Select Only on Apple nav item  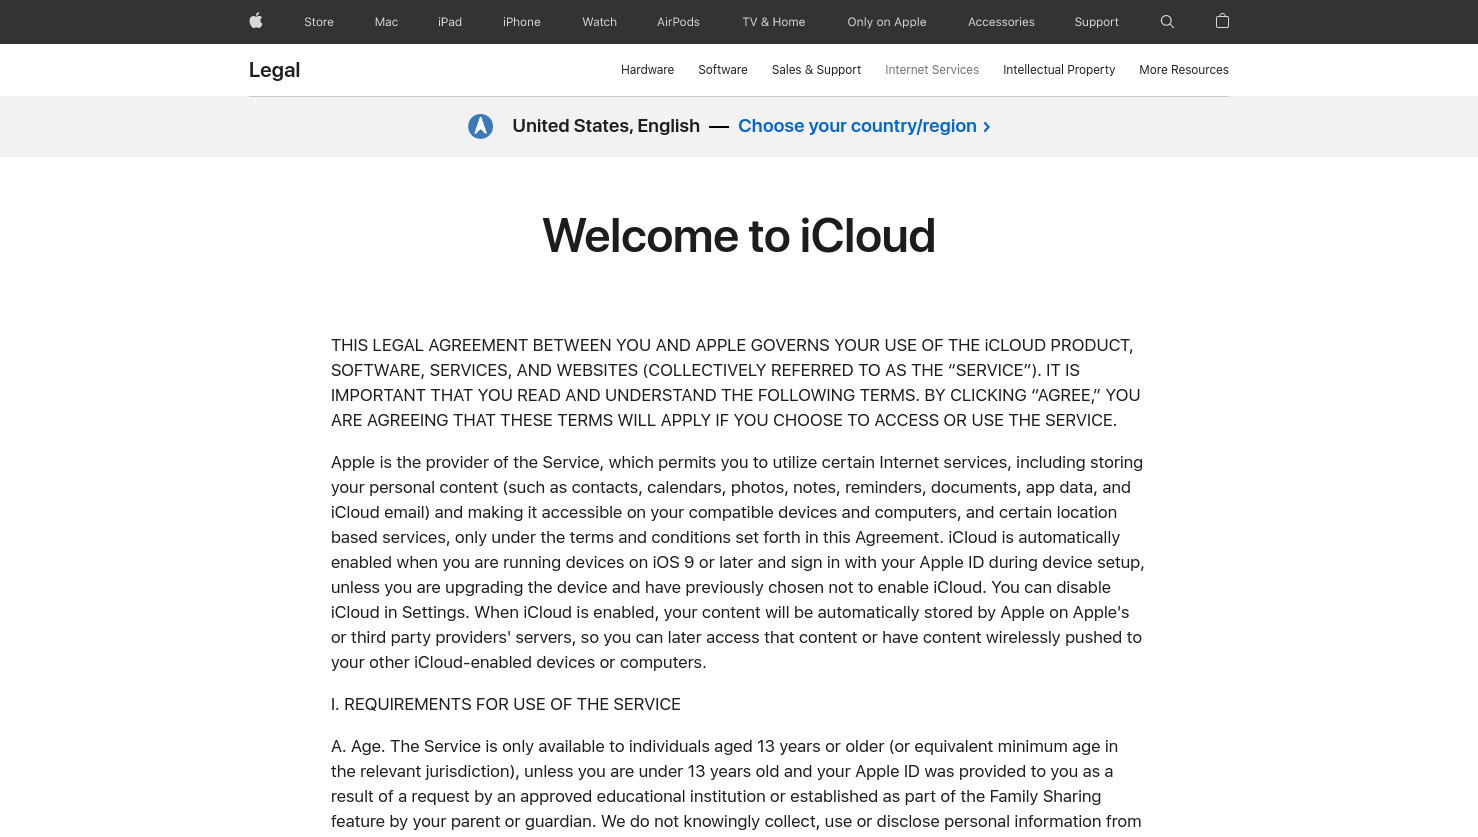point(887,22)
